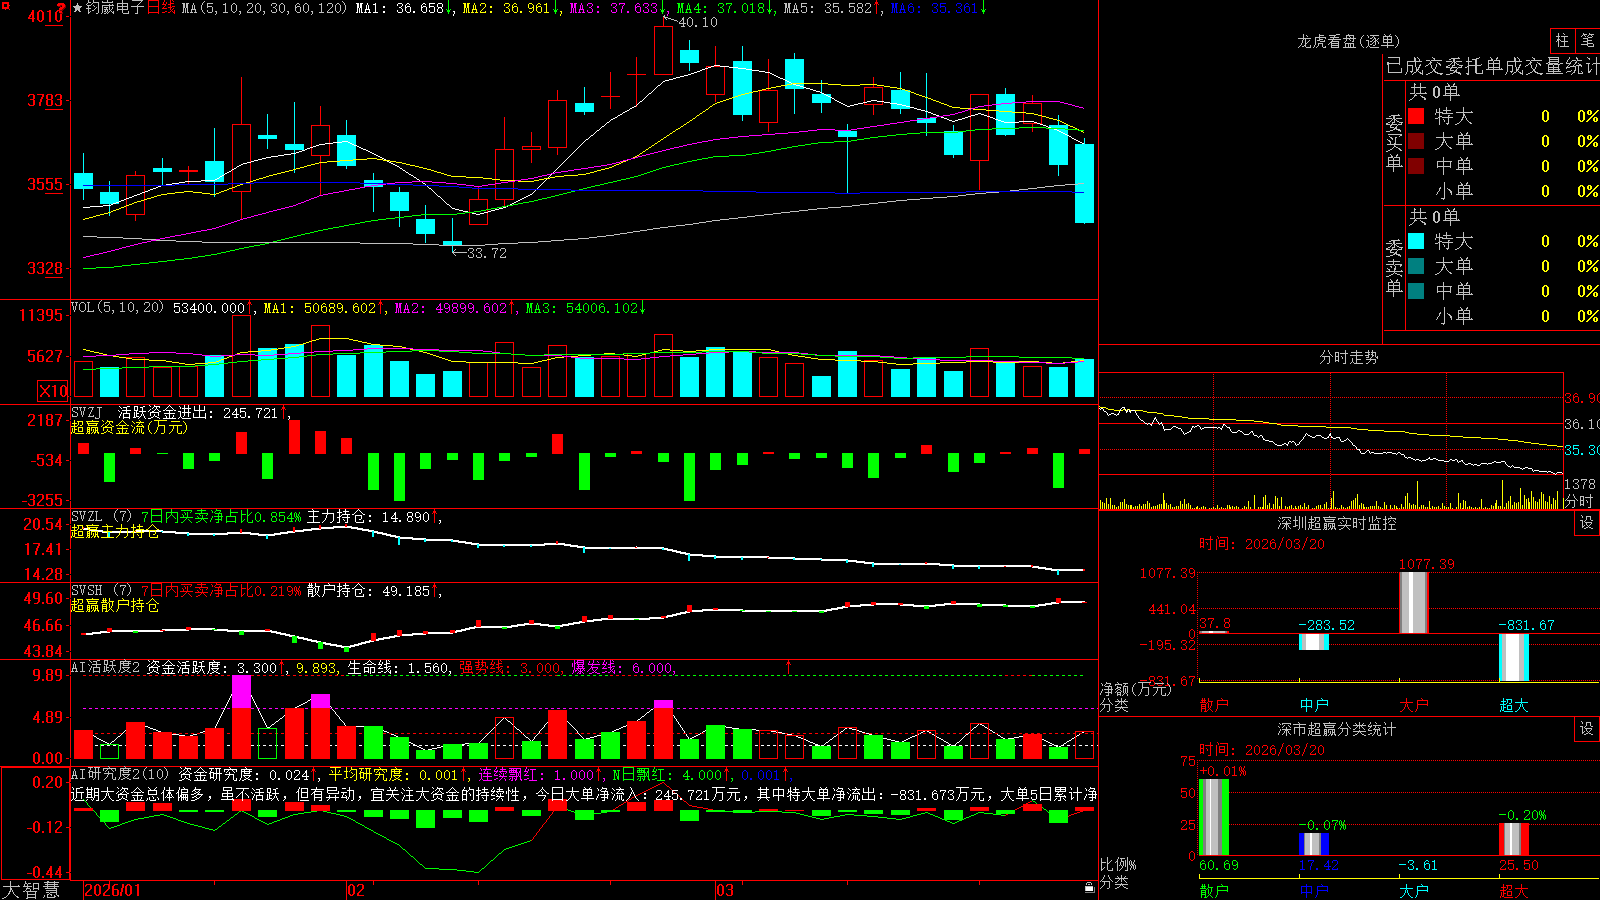Click the 深圳超赢实时监控 panel title
Screen dimensions: 1600x900
click(x=1337, y=523)
